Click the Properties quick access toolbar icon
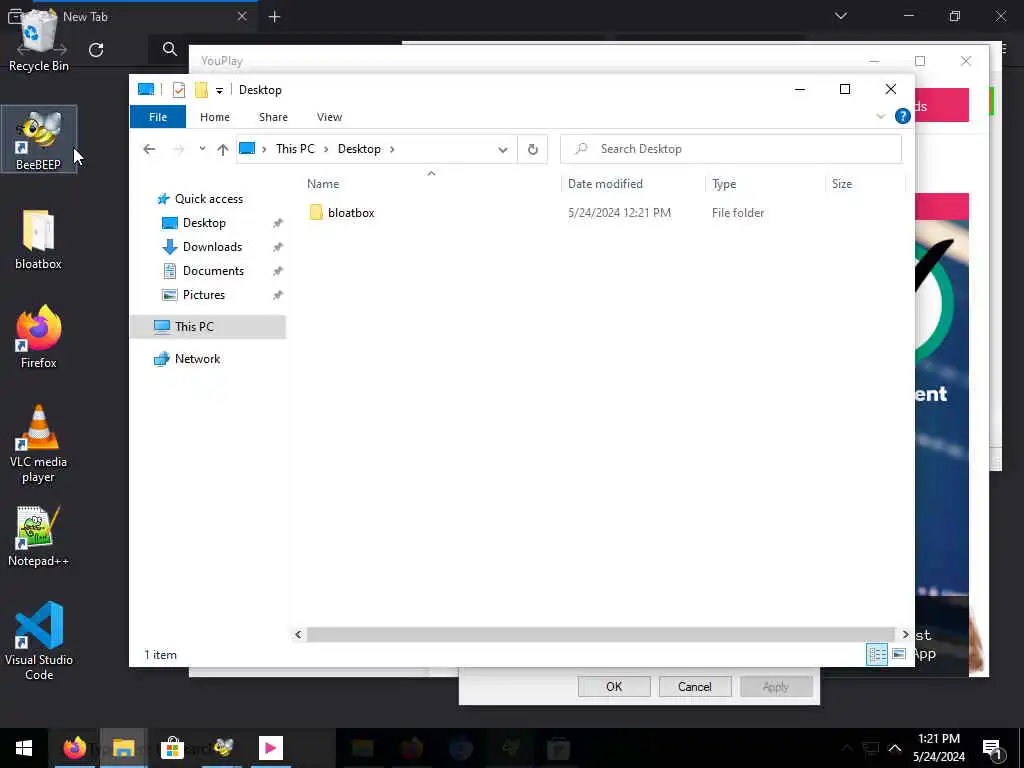 178,90
